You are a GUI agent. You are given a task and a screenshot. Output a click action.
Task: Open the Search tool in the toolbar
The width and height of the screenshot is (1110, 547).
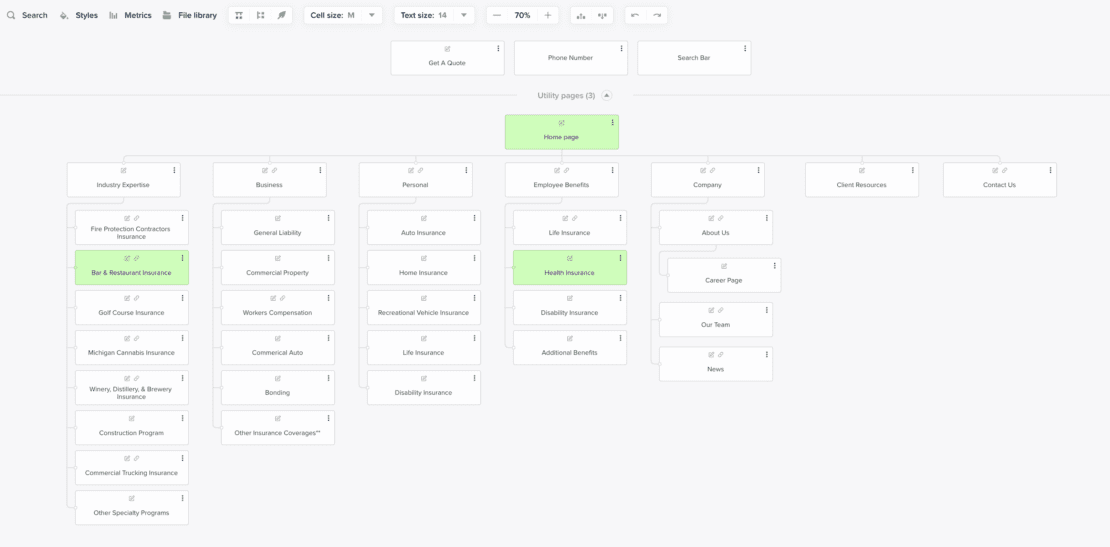pyautogui.click(x=27, y=15)
